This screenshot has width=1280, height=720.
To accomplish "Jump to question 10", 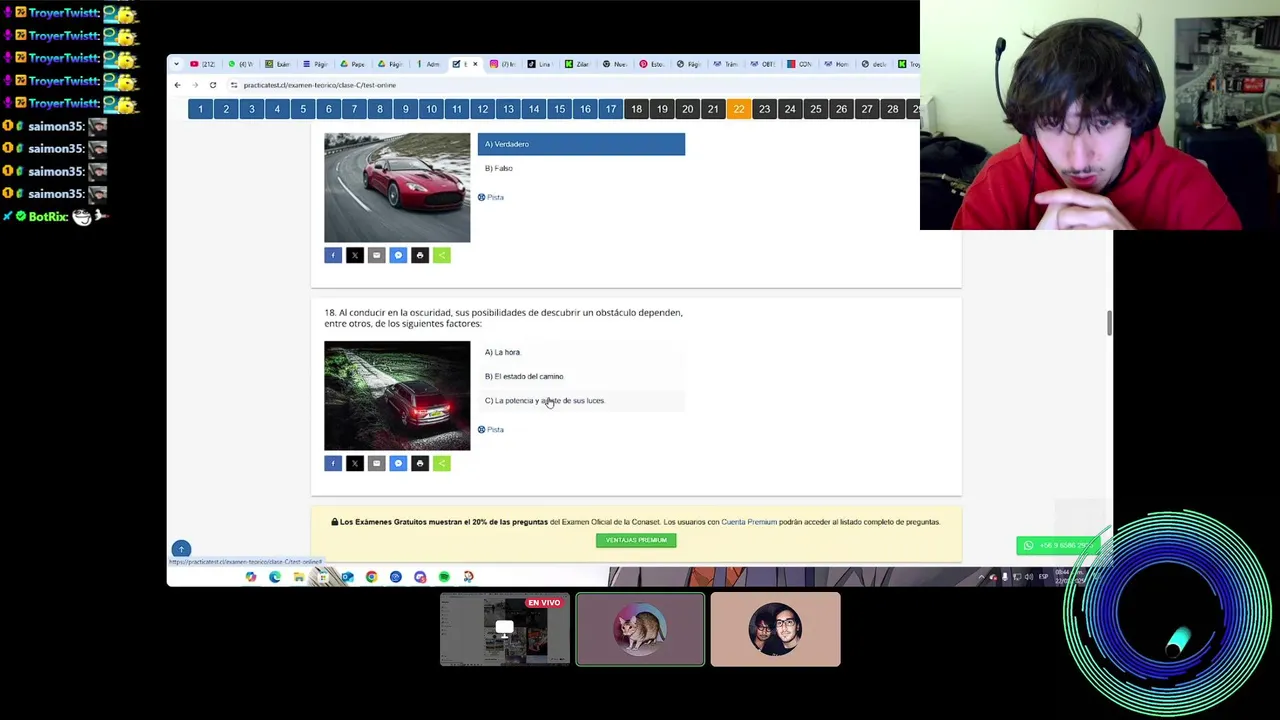I will (x=431, y=109).
